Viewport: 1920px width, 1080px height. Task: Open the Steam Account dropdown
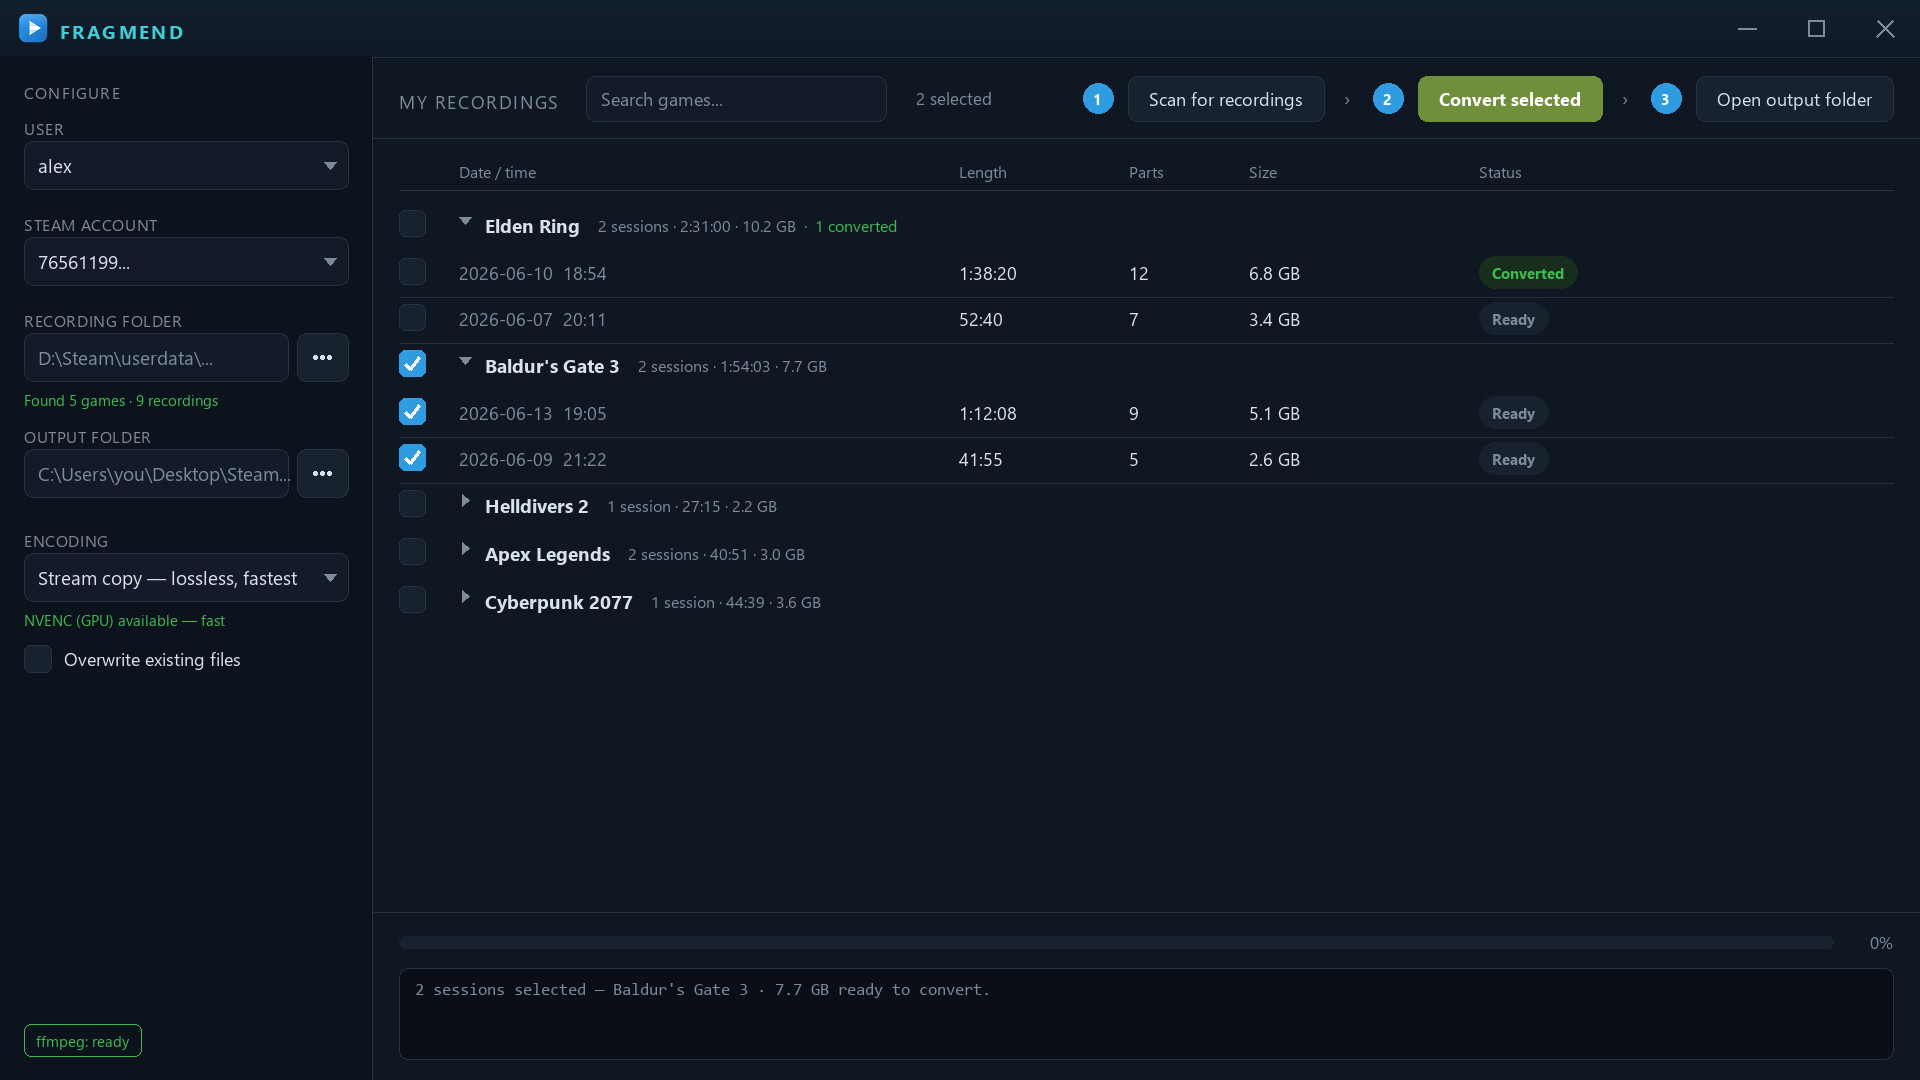(x=186, y=262)
